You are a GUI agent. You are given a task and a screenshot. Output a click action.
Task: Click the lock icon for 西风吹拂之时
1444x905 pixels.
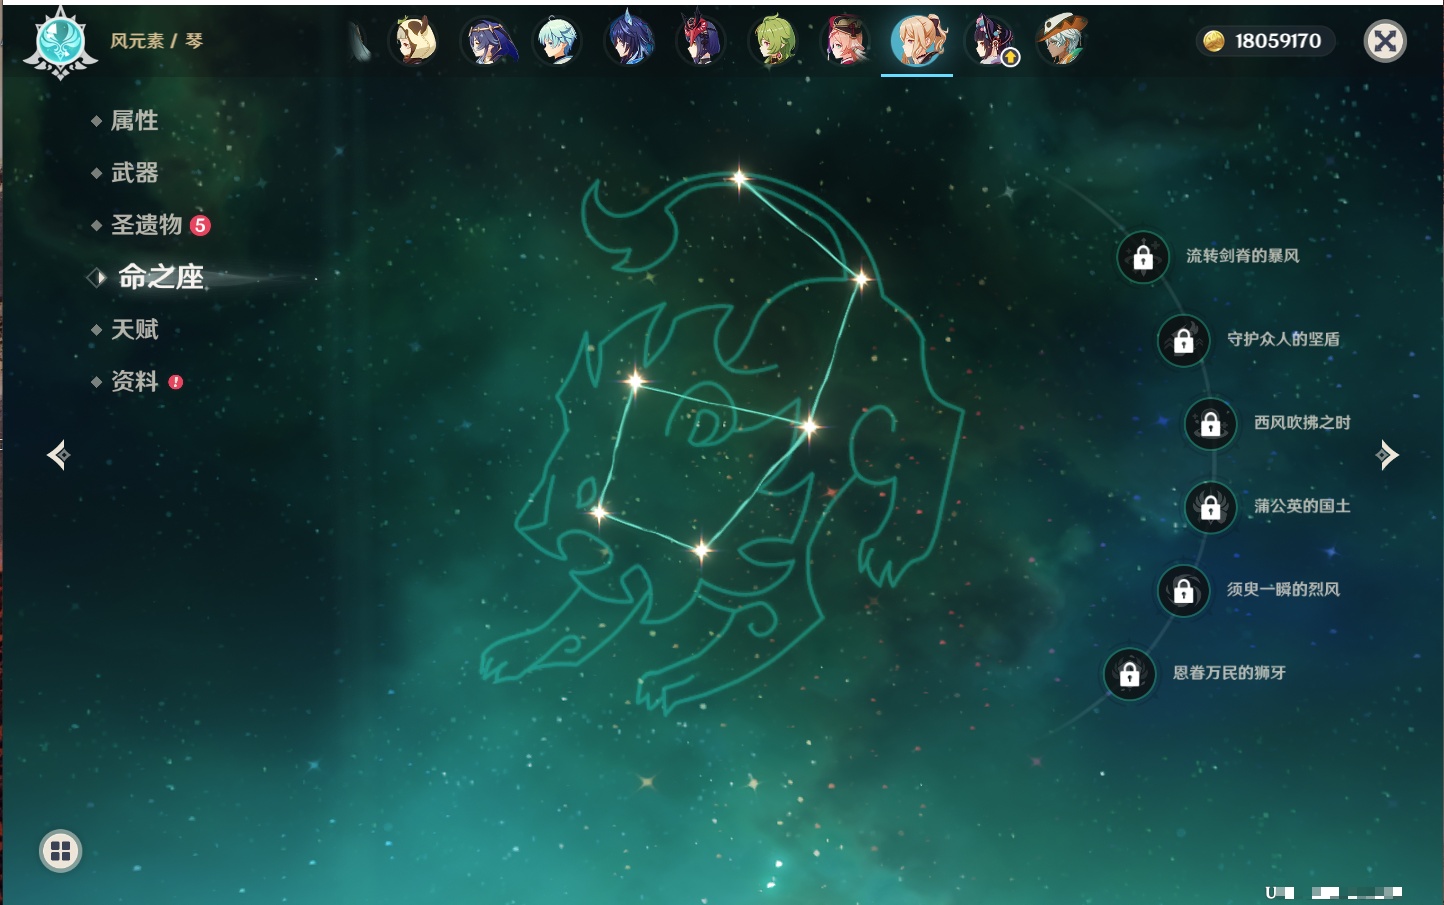pyautogui.click(x=1211, y=424)
